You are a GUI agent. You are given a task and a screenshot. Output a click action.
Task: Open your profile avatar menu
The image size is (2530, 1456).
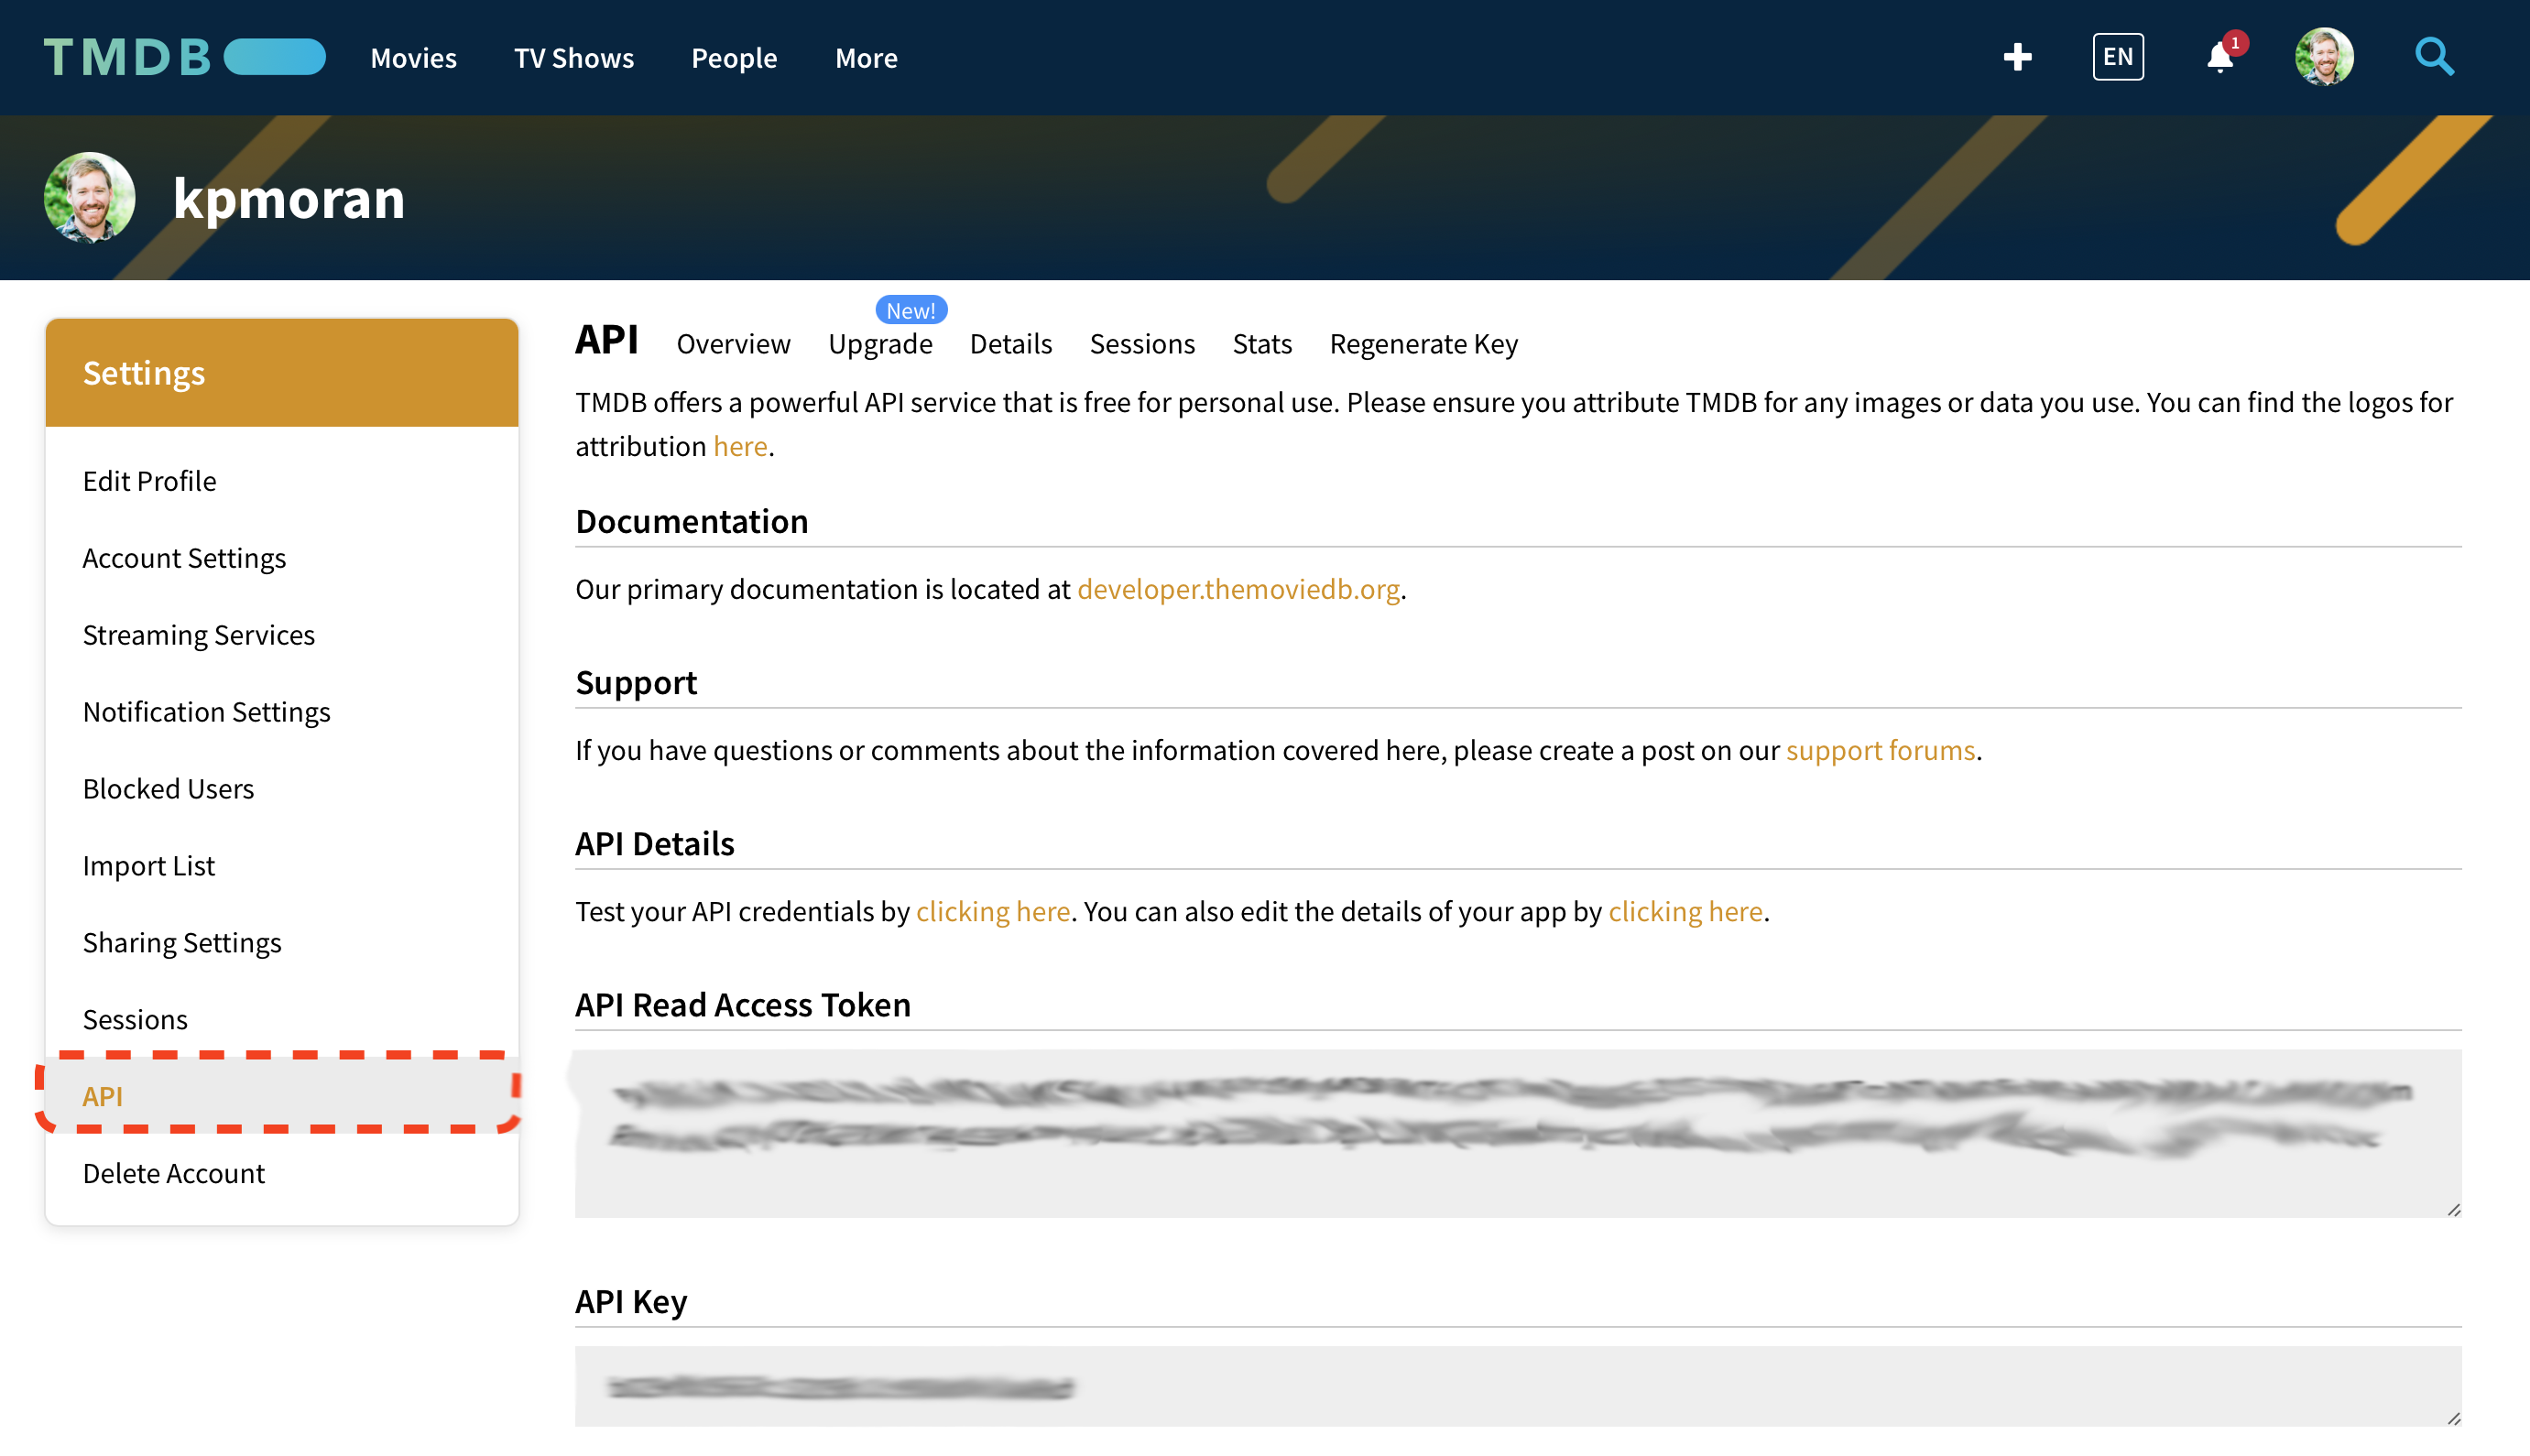[x=2324, y=57]
